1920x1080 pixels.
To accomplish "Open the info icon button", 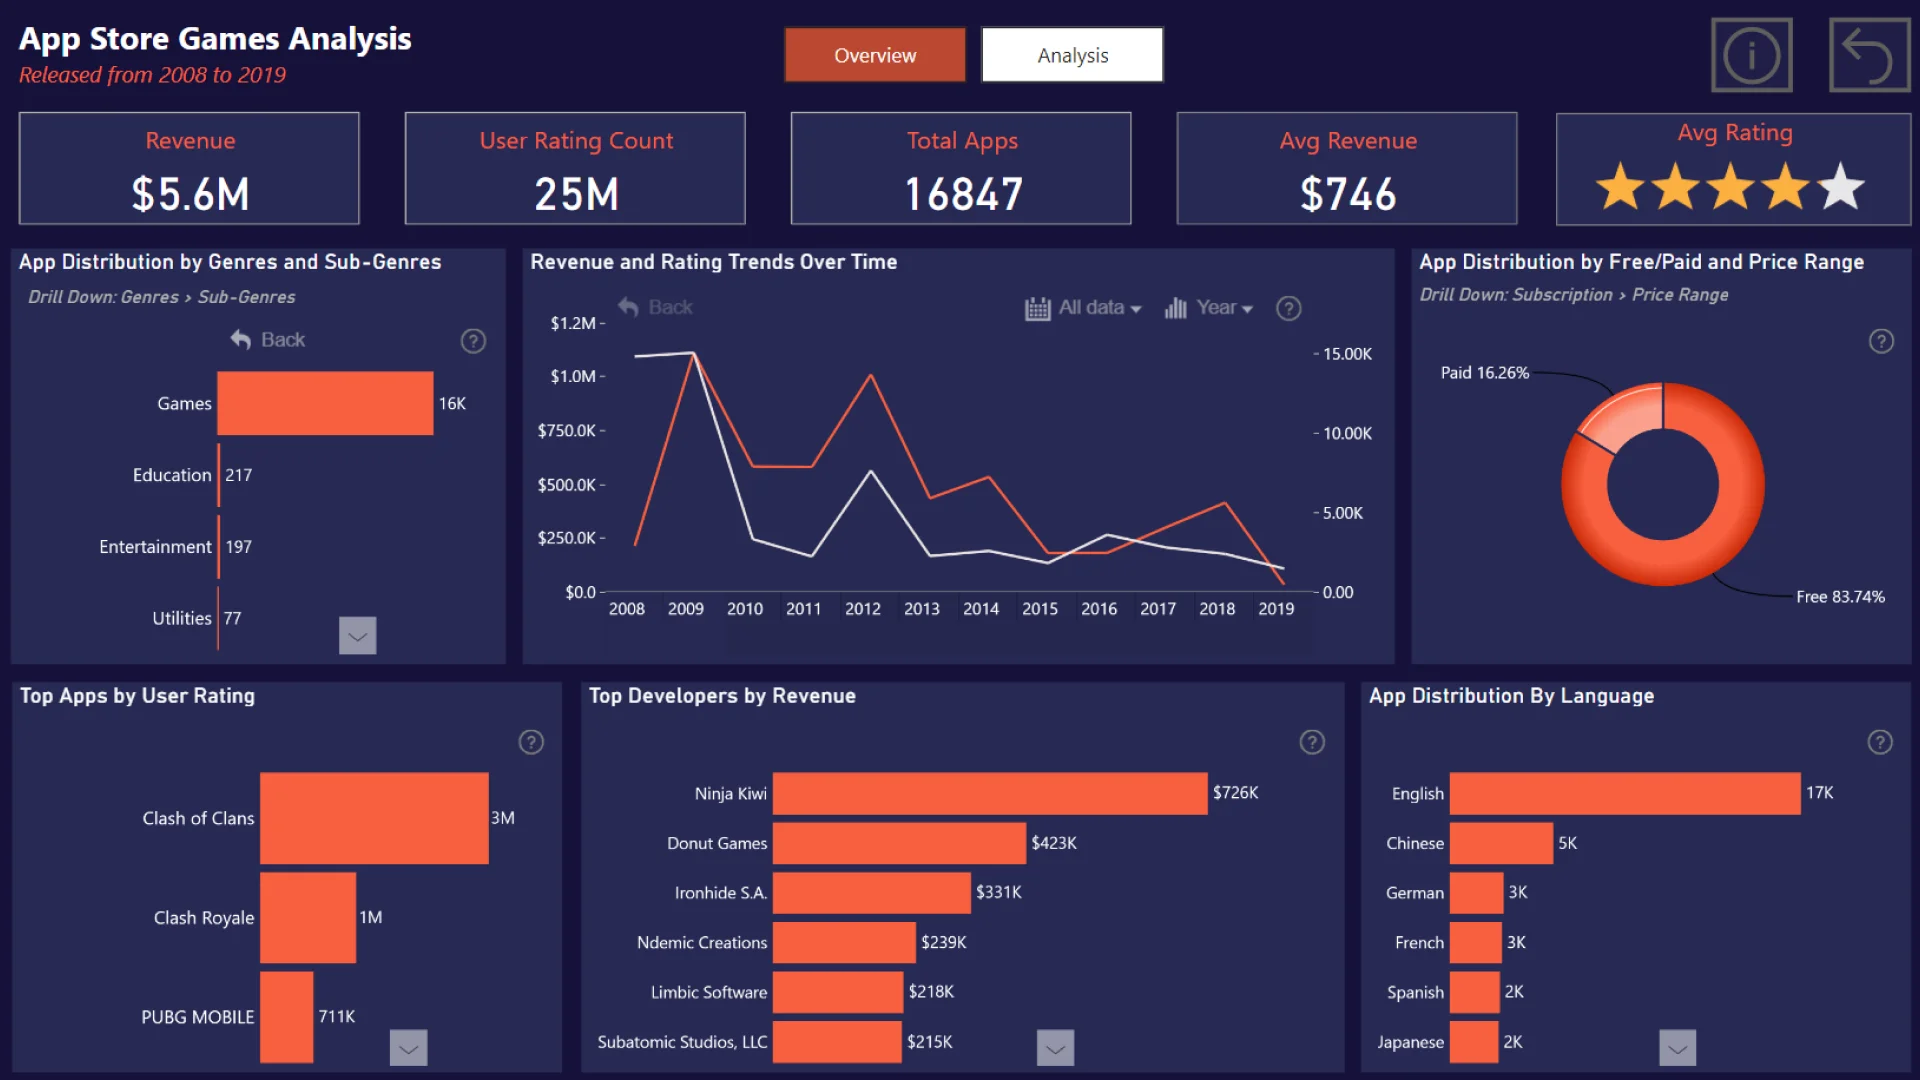I will click(x=1751, y=55).
